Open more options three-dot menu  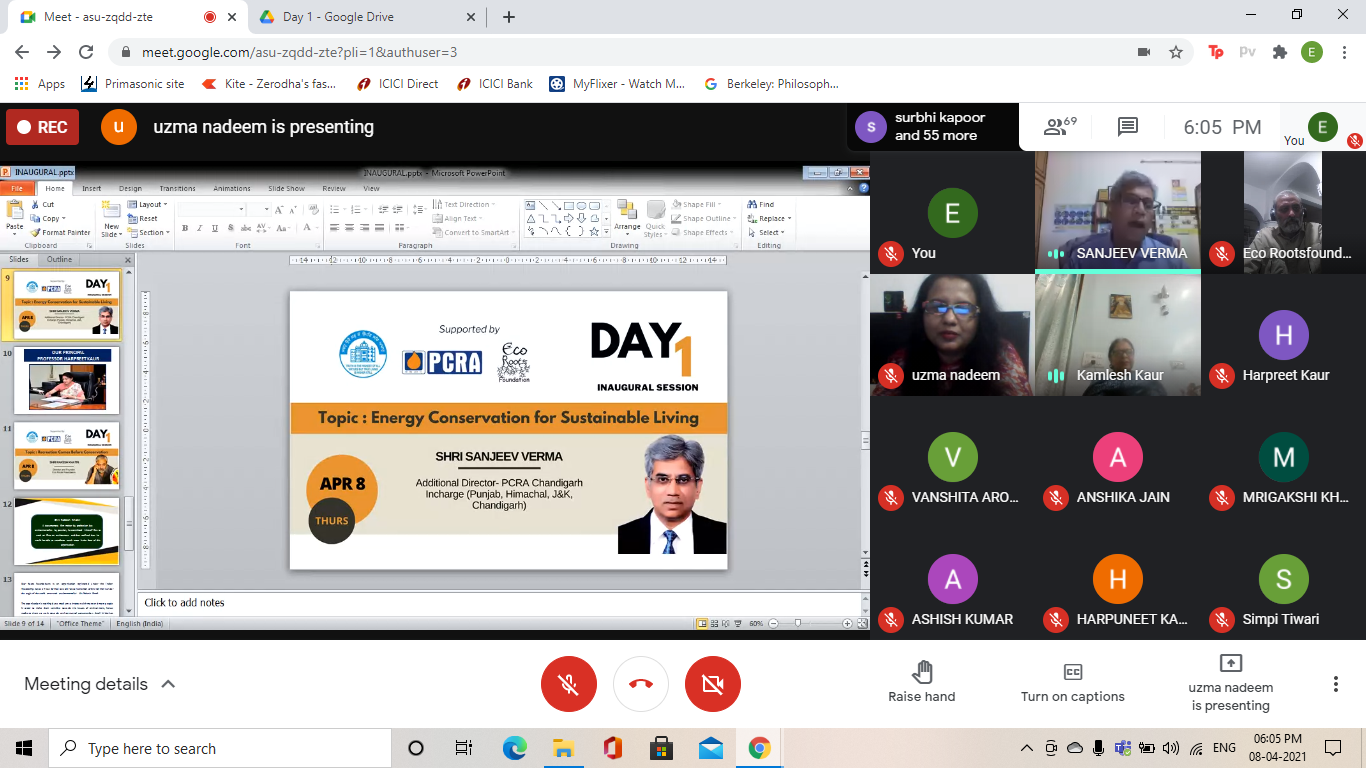1335,684
